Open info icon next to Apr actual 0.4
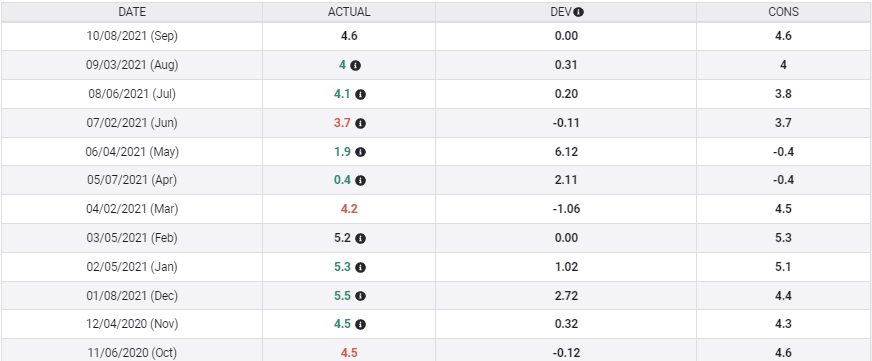The height and width of the screenshot is (361, 872). (x=360, y=181)
